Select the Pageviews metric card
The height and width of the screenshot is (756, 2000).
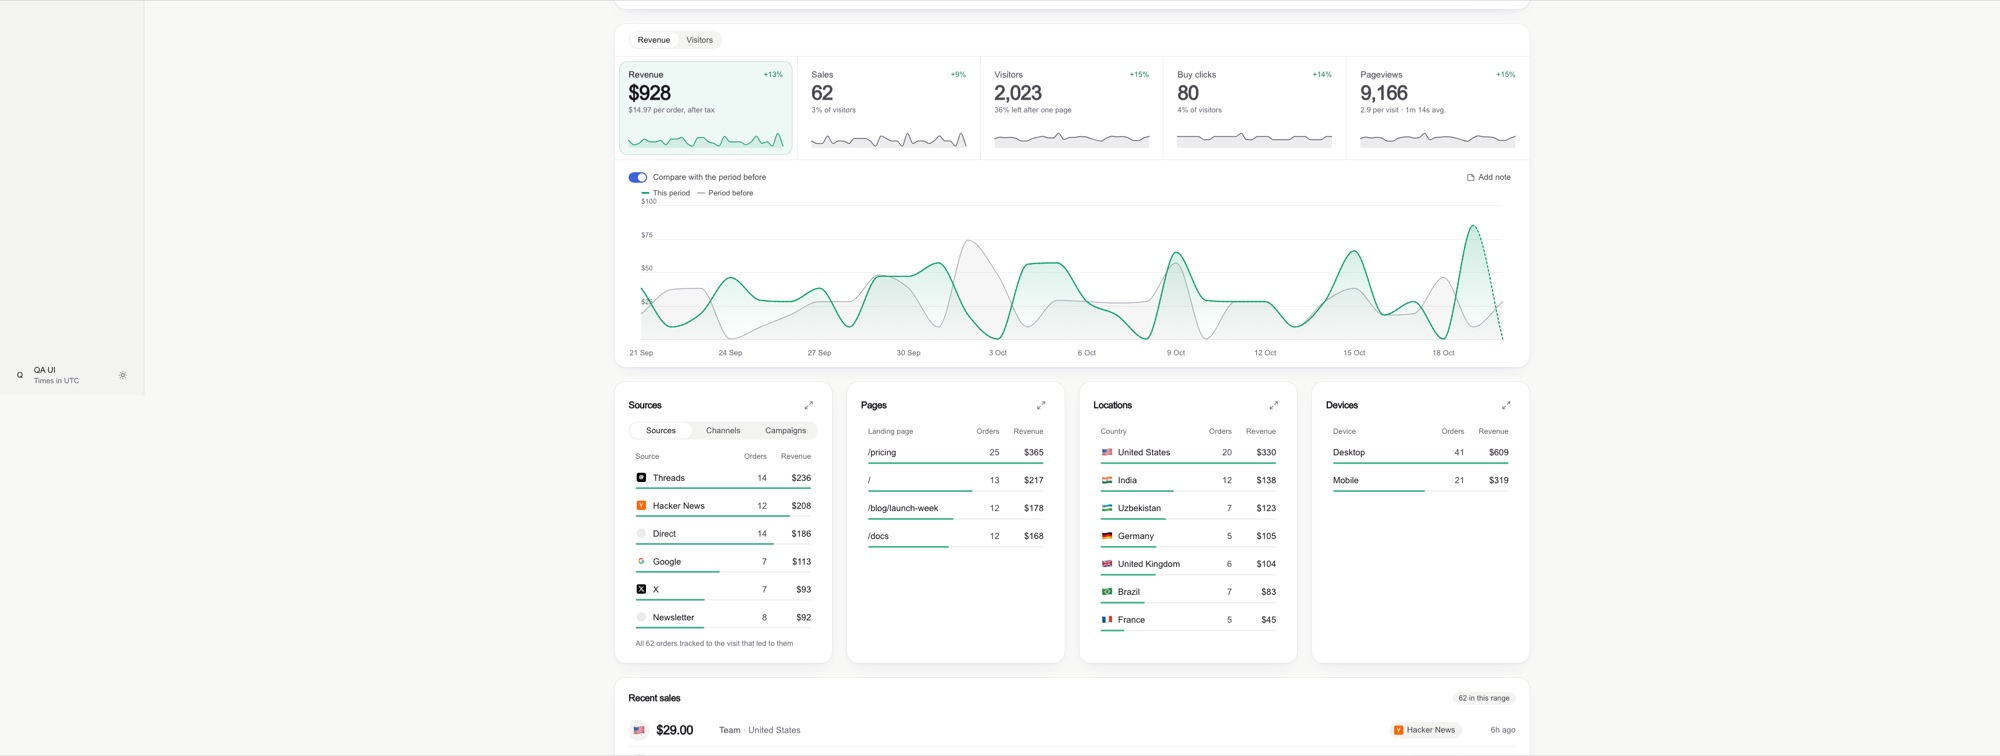[x=1437, y=108]
